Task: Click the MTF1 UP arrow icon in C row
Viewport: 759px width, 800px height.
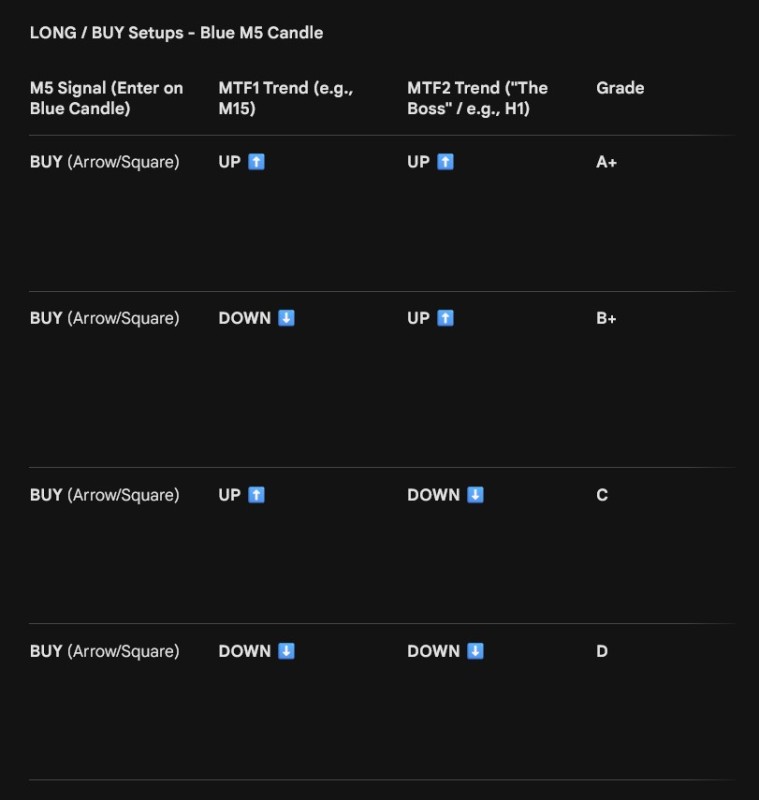Action: [256, 495]
